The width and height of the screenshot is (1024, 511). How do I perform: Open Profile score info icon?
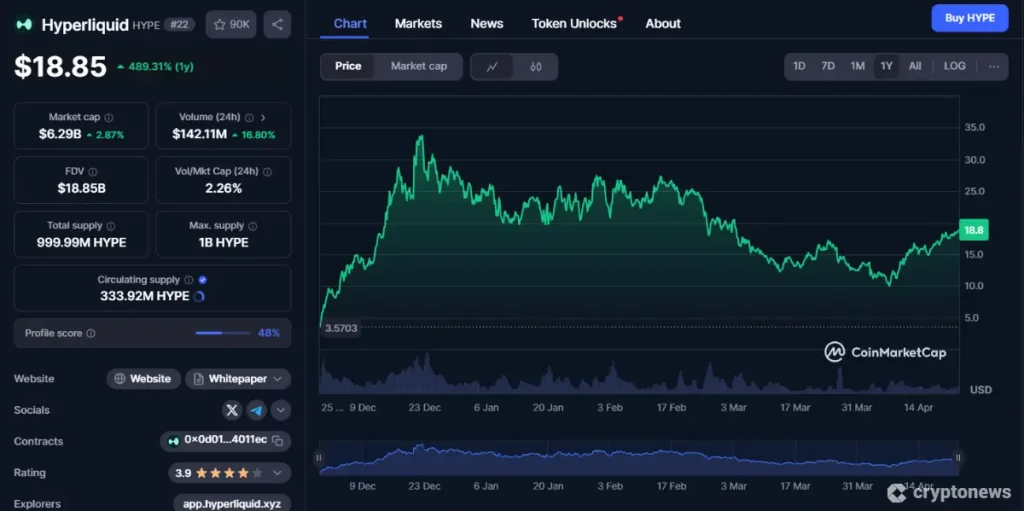pos(91,333)
